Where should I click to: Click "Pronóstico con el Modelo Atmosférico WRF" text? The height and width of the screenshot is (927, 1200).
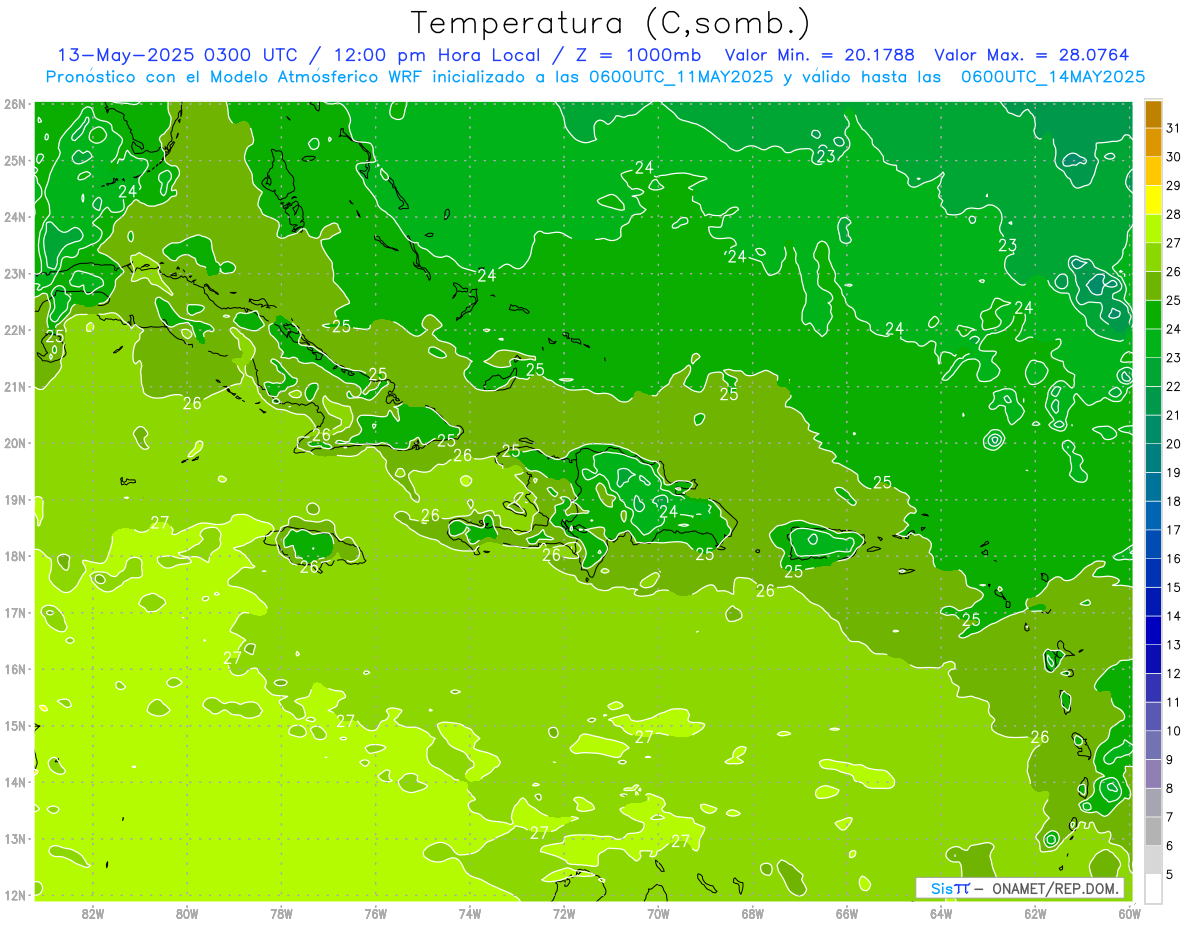click(234, 76)
